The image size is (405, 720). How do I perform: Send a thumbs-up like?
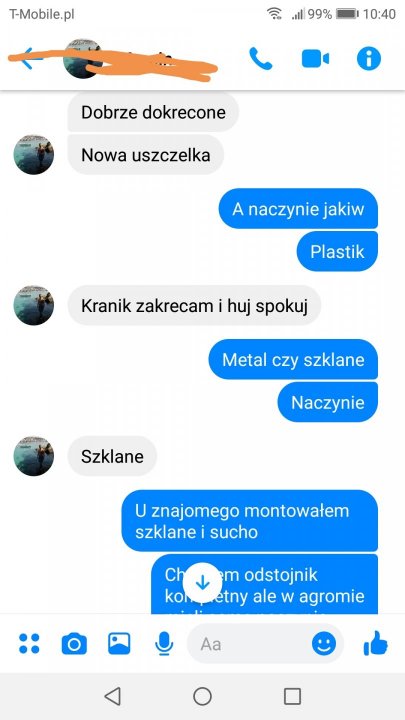click(376, 643)
